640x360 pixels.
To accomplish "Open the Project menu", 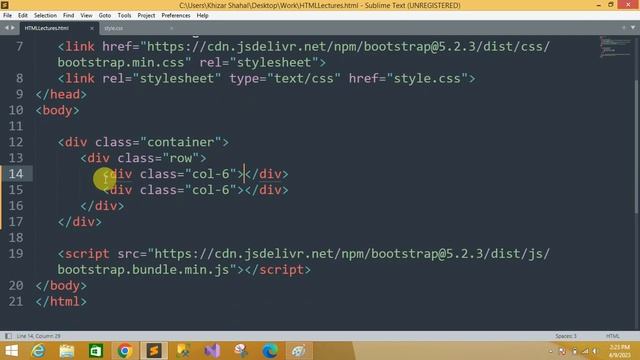I will tap(146, 16).
